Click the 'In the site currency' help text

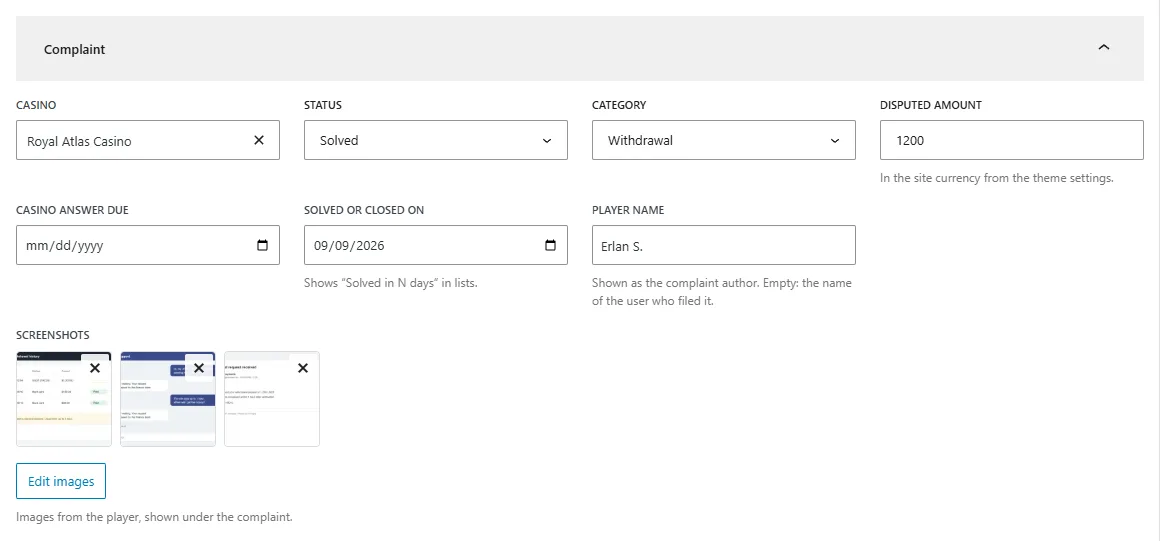[997, 178]
